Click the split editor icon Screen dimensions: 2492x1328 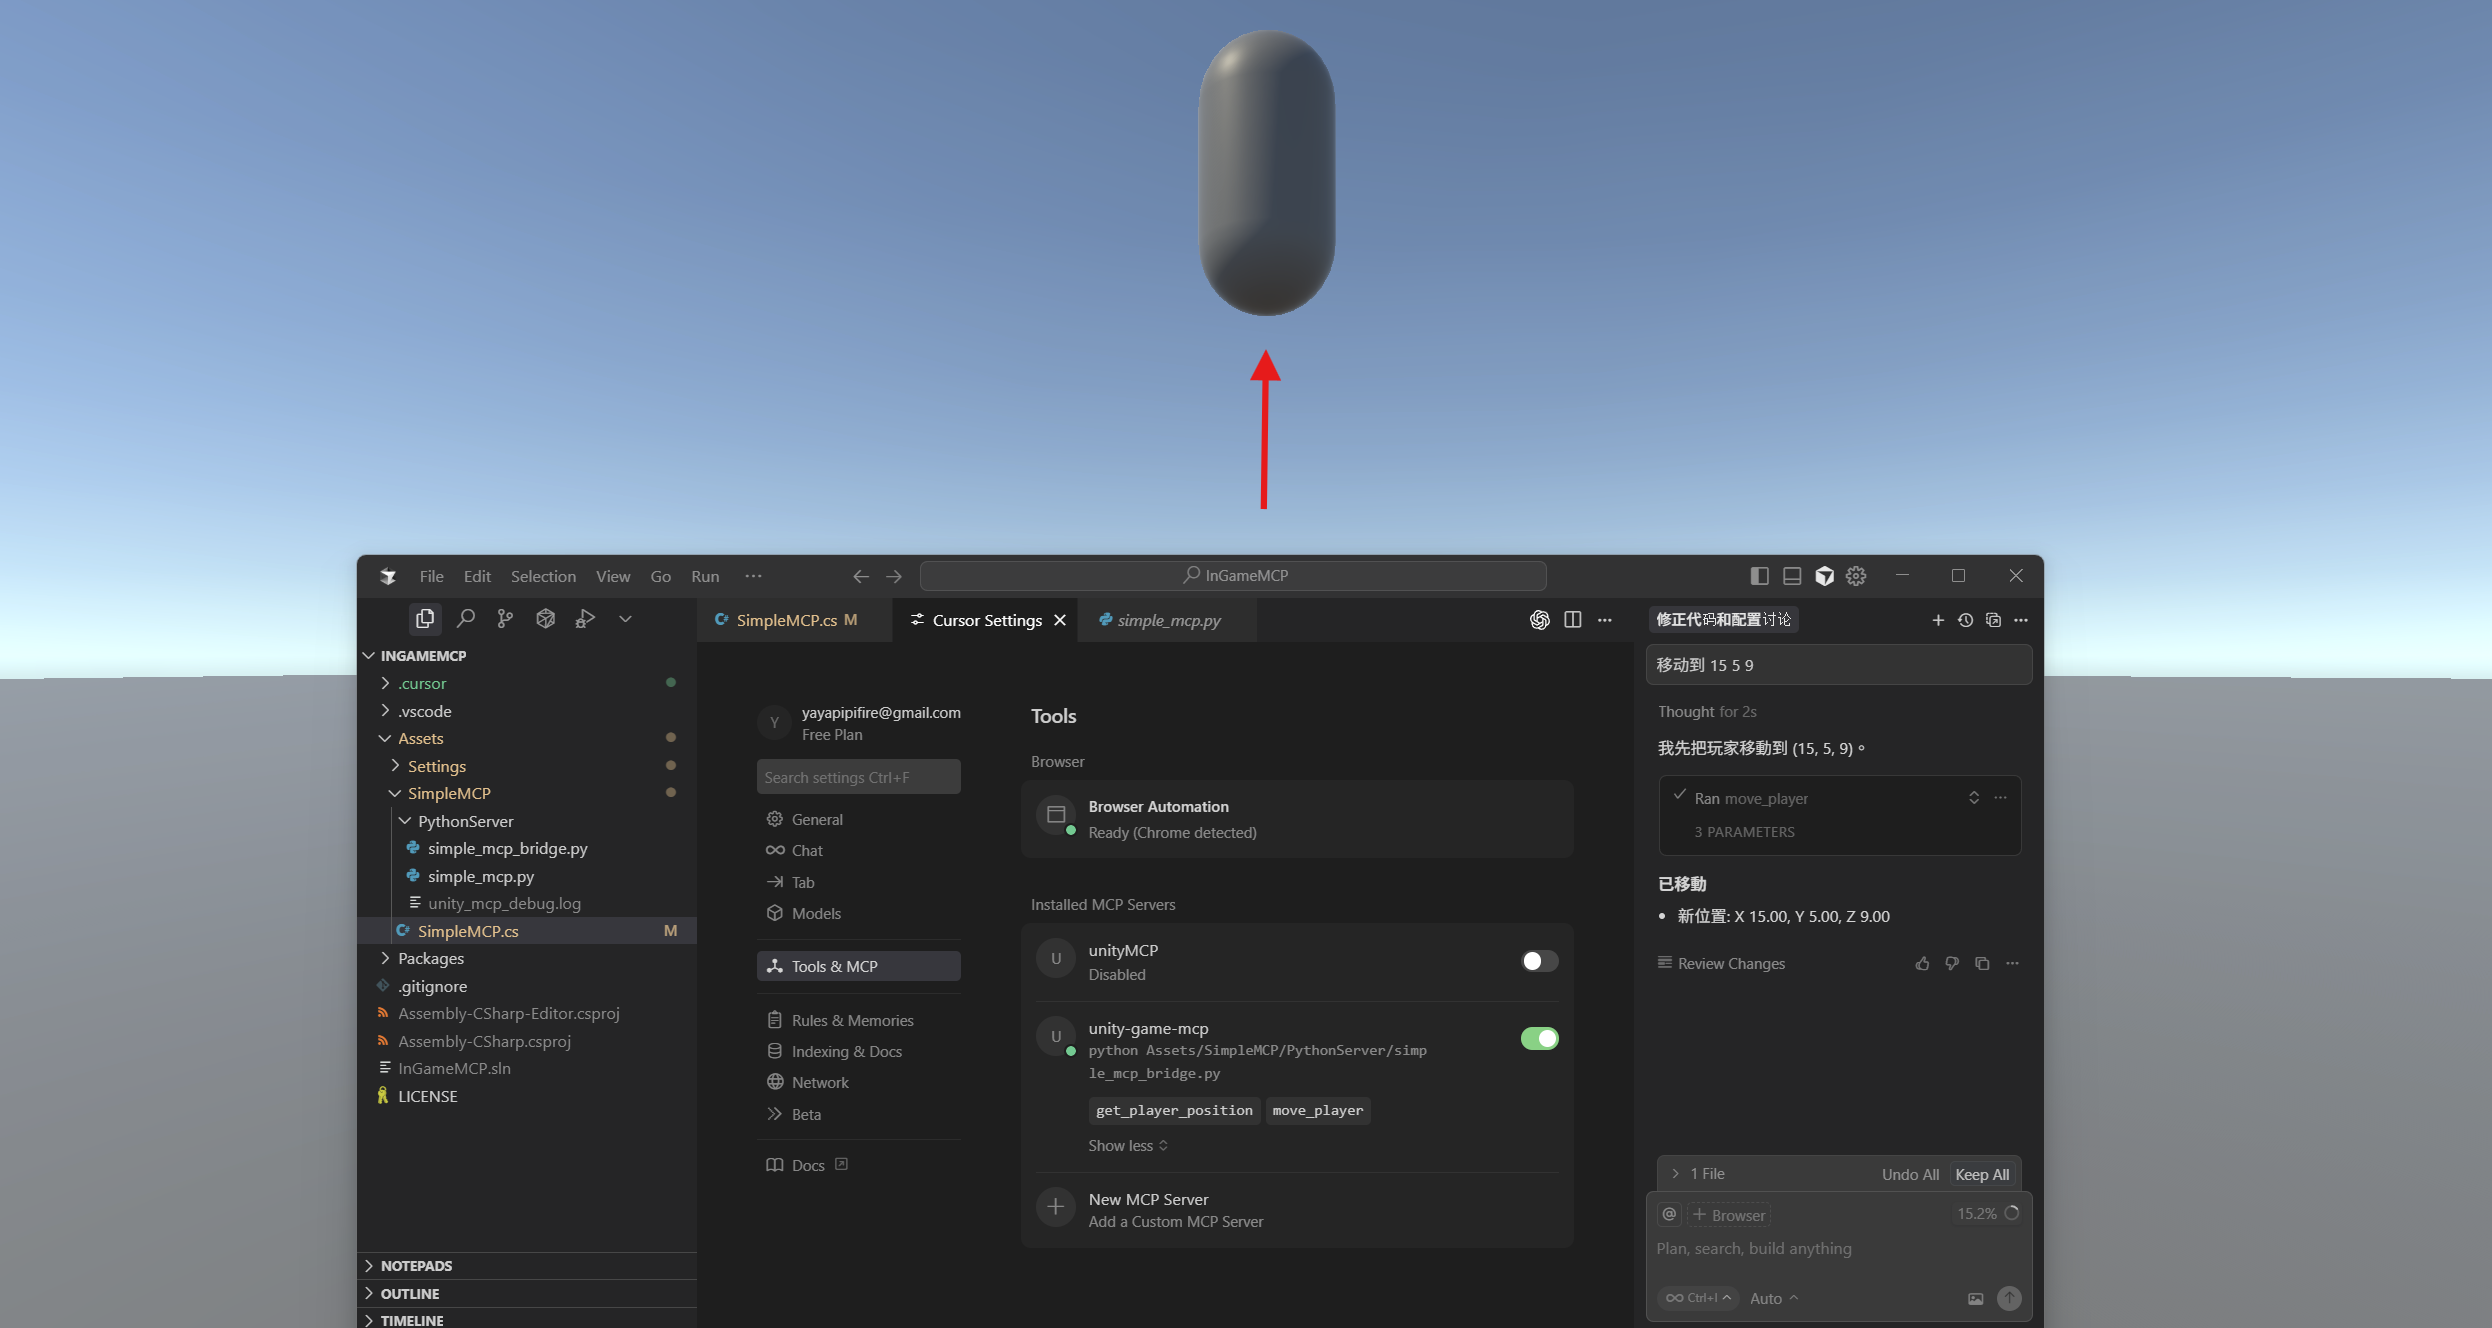(x=1572, y=620)
